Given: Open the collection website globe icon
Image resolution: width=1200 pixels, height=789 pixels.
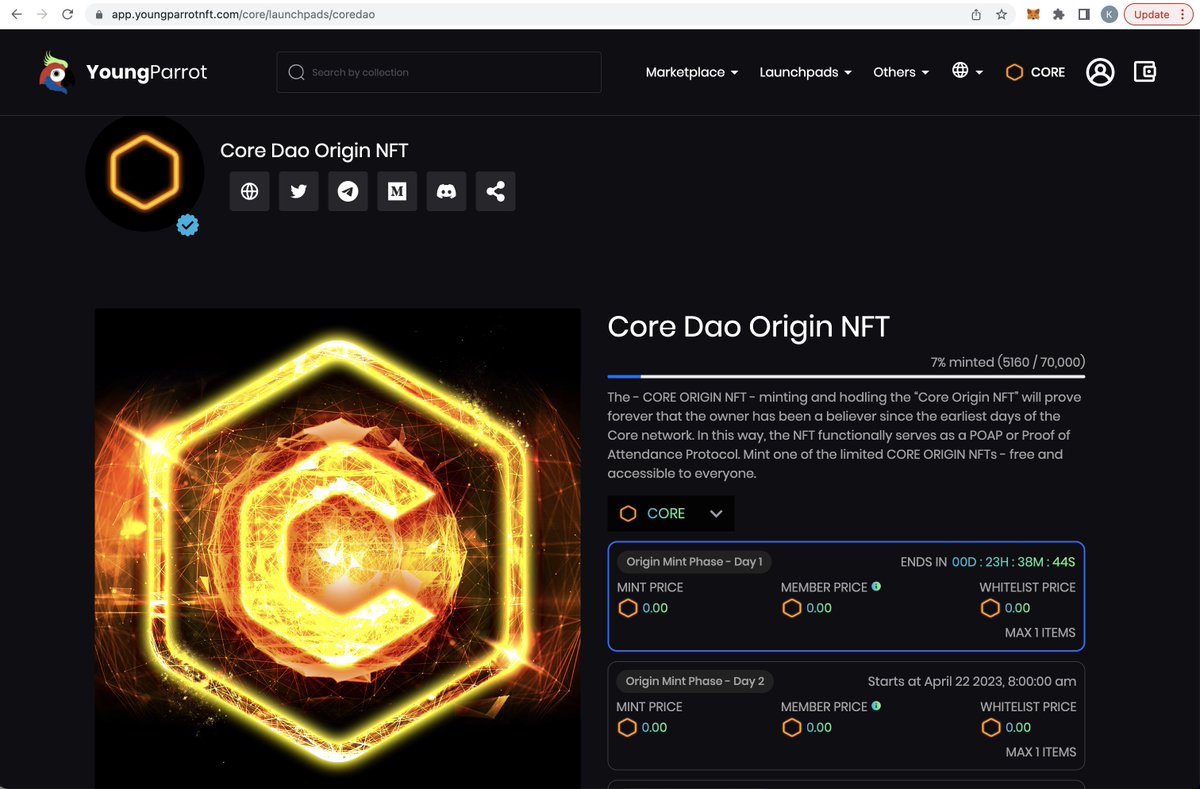Looking at the screenshot, I should click(250, 191).
